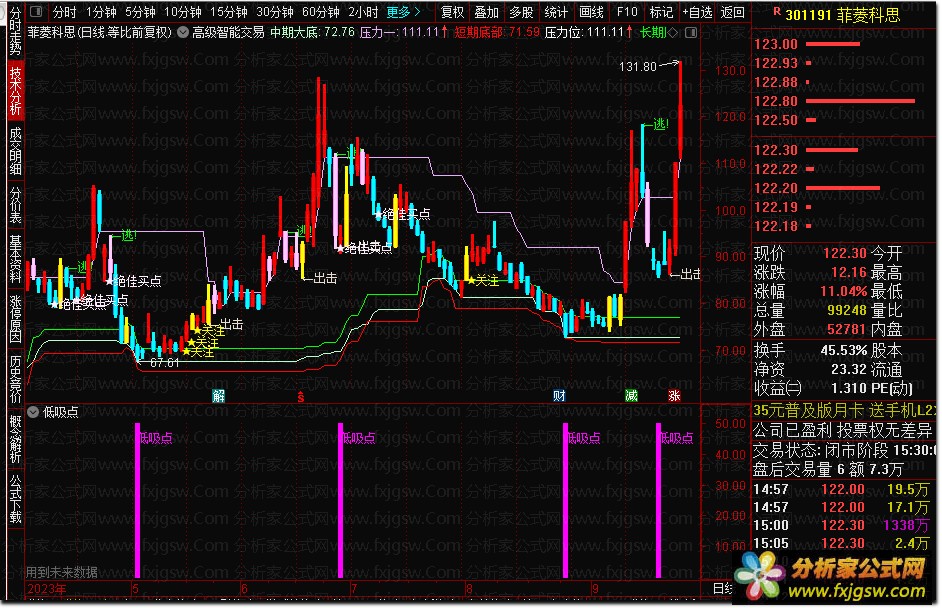Click the 67.61 low price label

(165, 363)
